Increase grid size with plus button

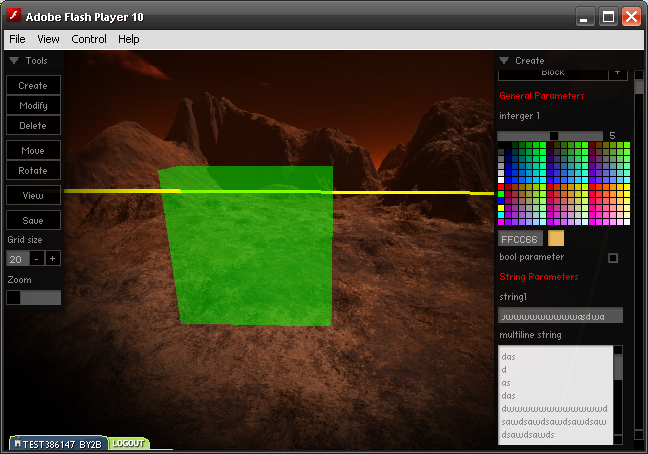point(52,259)
